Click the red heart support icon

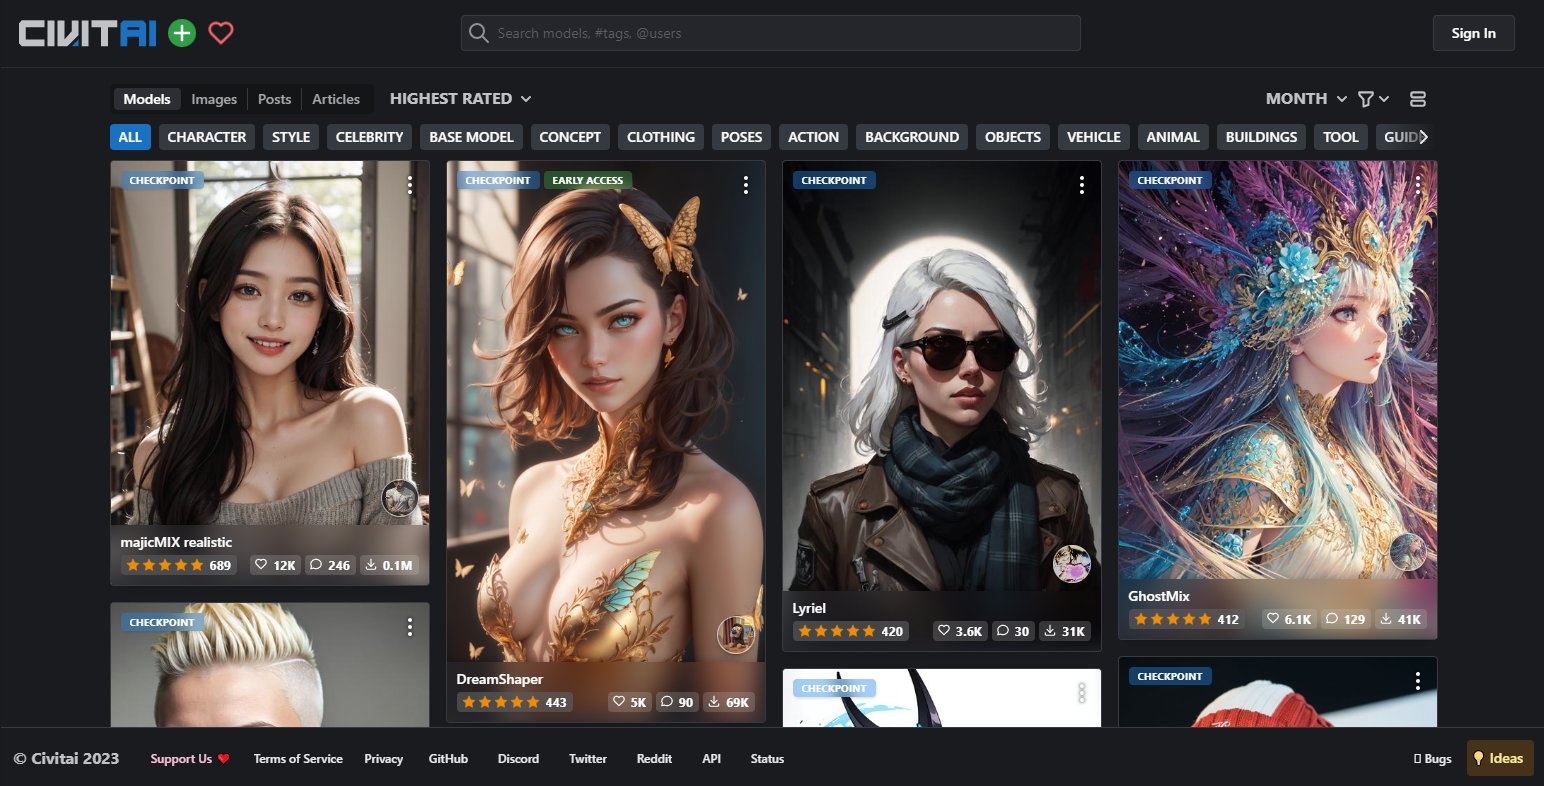(221, 33)
